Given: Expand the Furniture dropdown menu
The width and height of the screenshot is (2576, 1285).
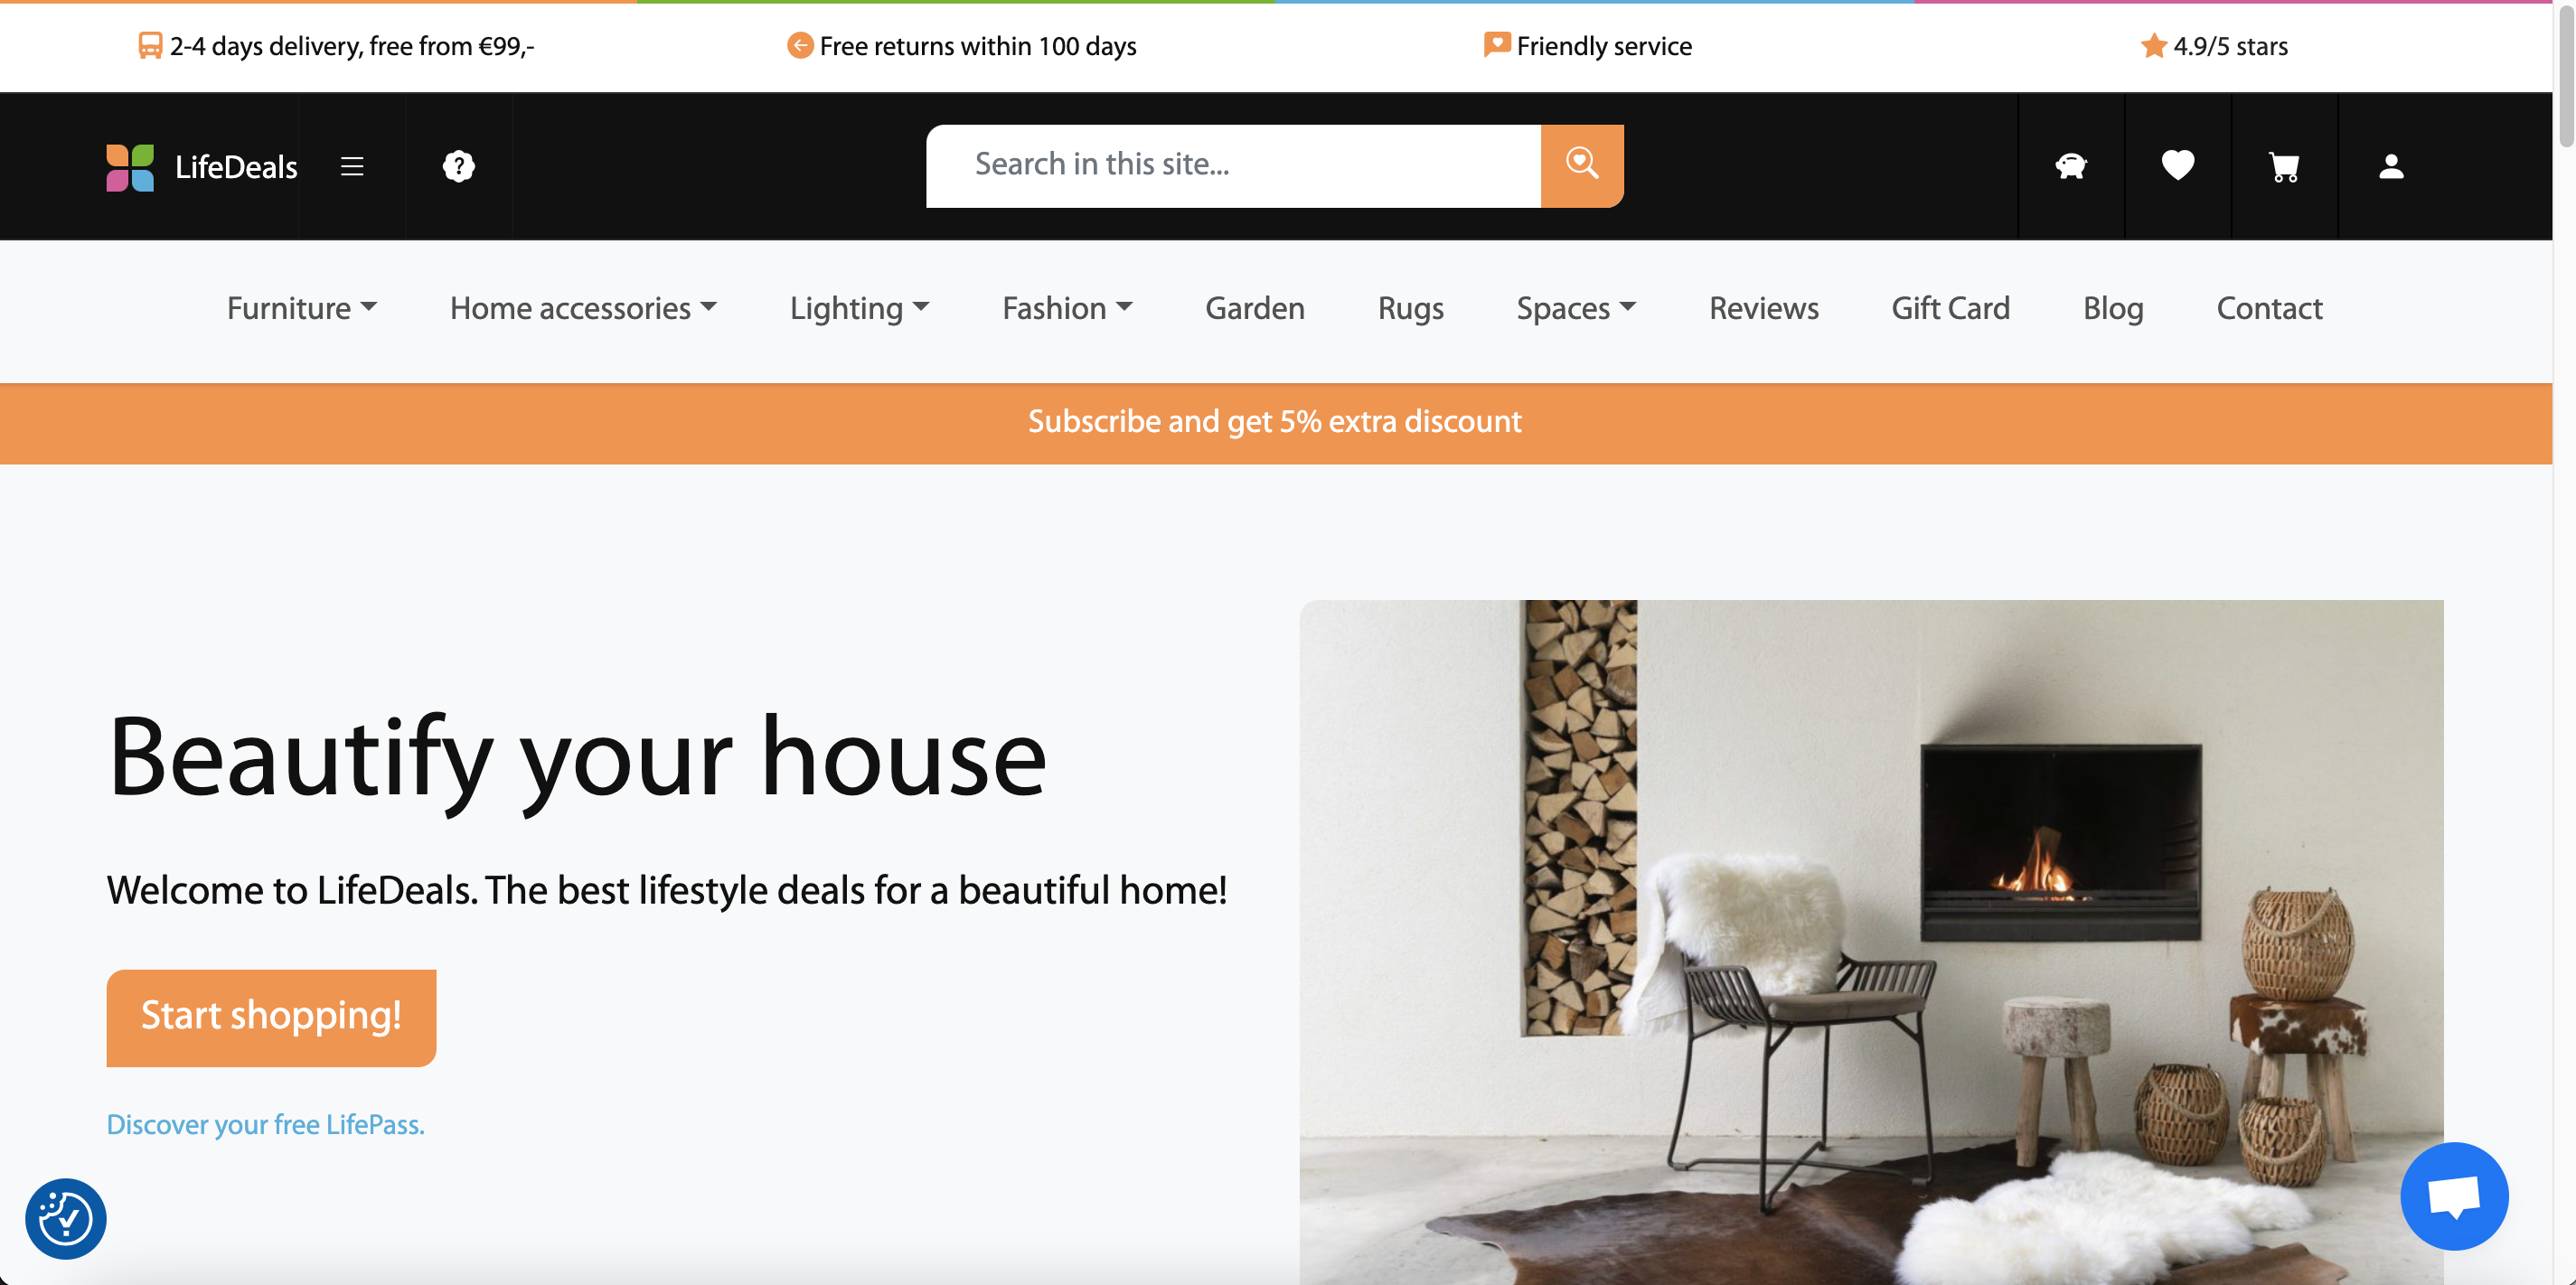Looking at the screenshot, I should [x=301, y=308].
